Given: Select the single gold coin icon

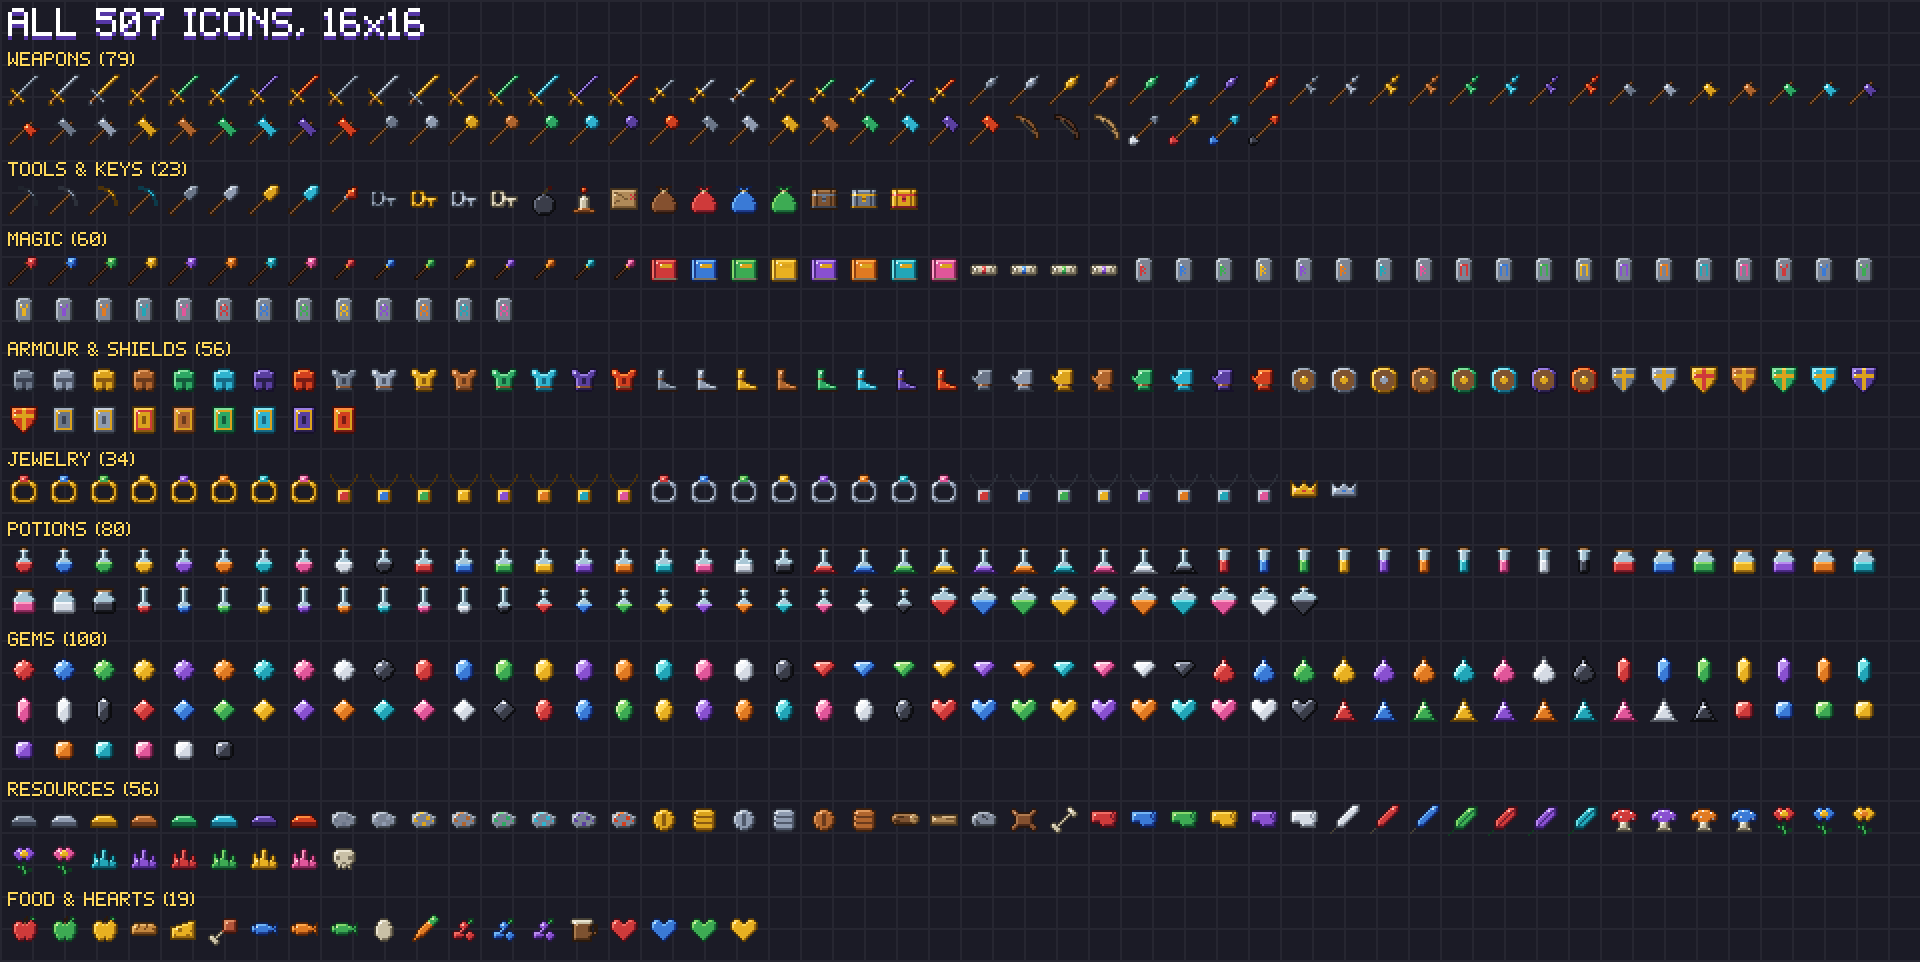Looking at the screenshot, I should (663, 820).
